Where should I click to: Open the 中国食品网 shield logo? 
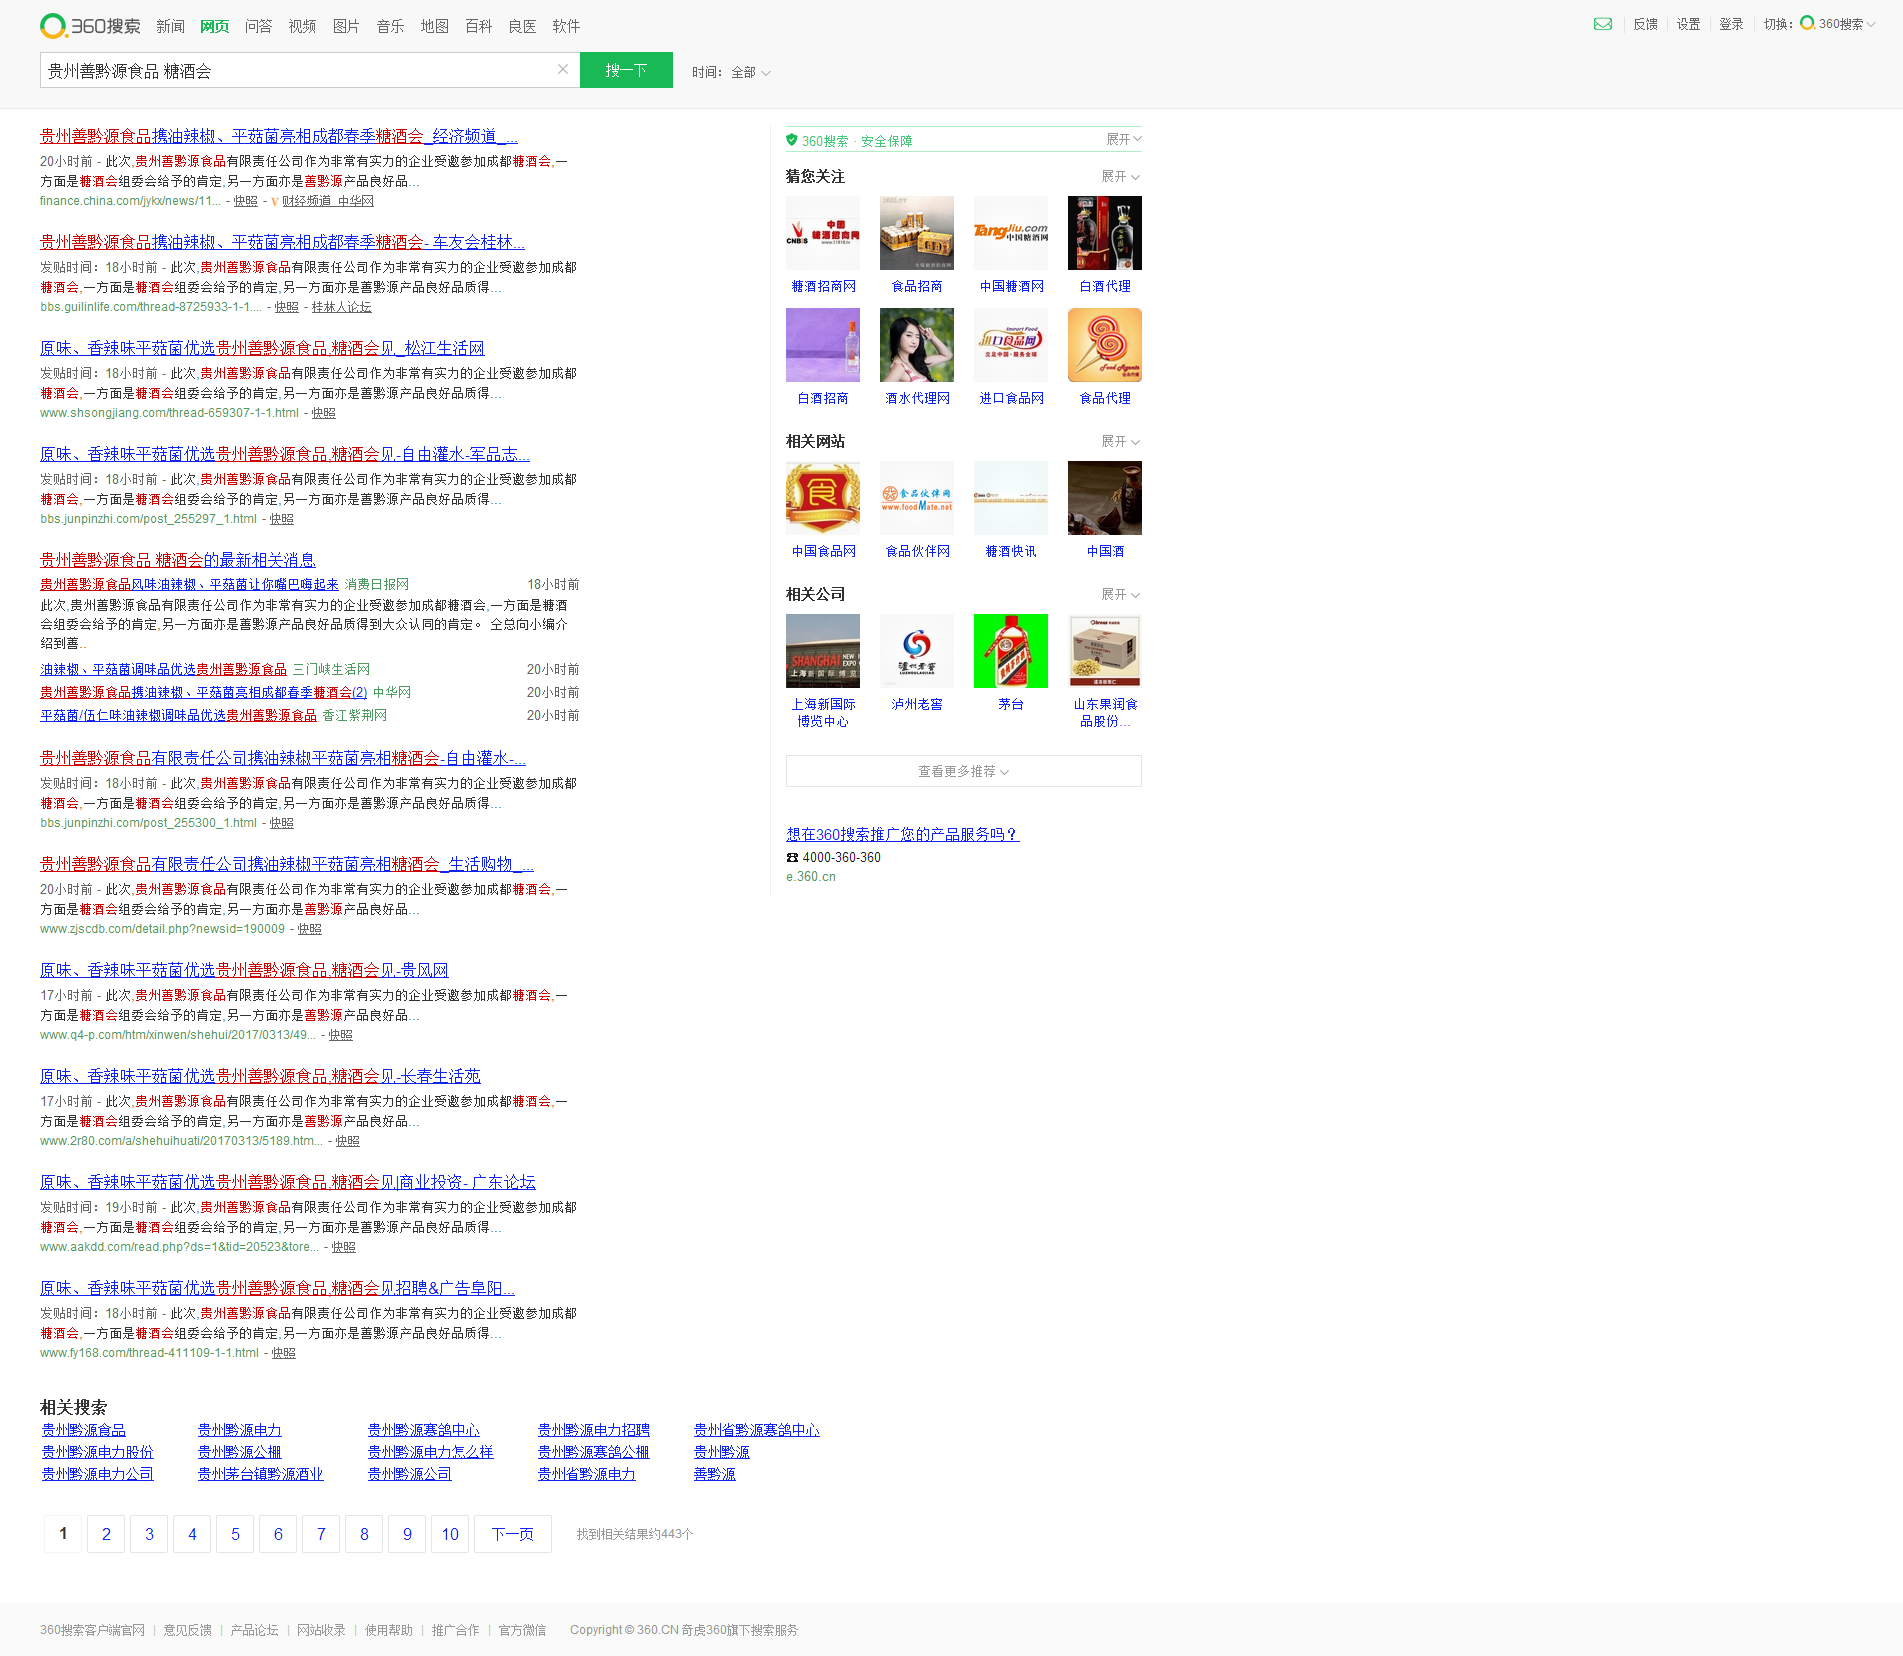(823, 498)
